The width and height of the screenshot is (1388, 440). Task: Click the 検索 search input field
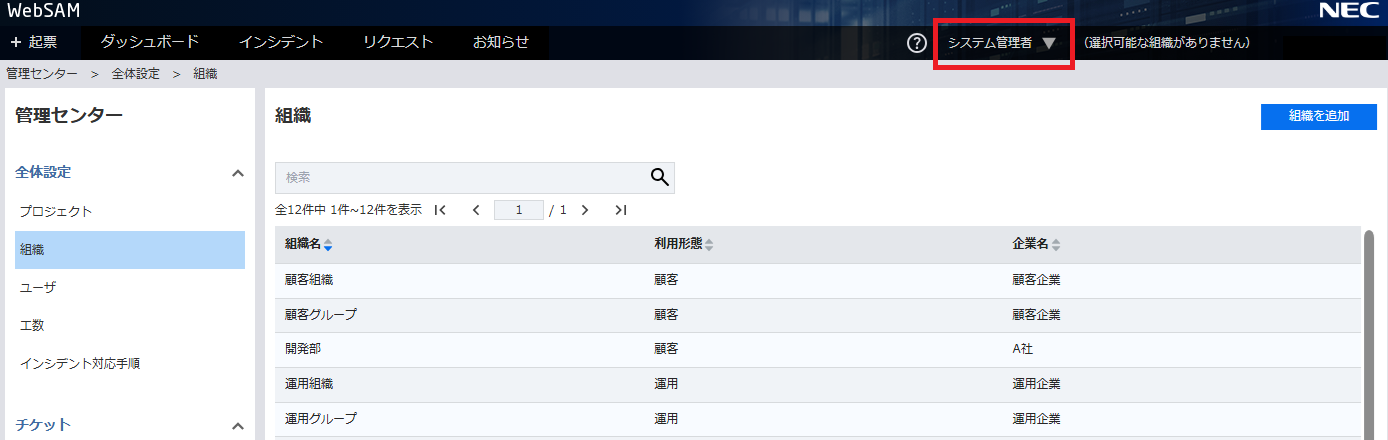460,177
